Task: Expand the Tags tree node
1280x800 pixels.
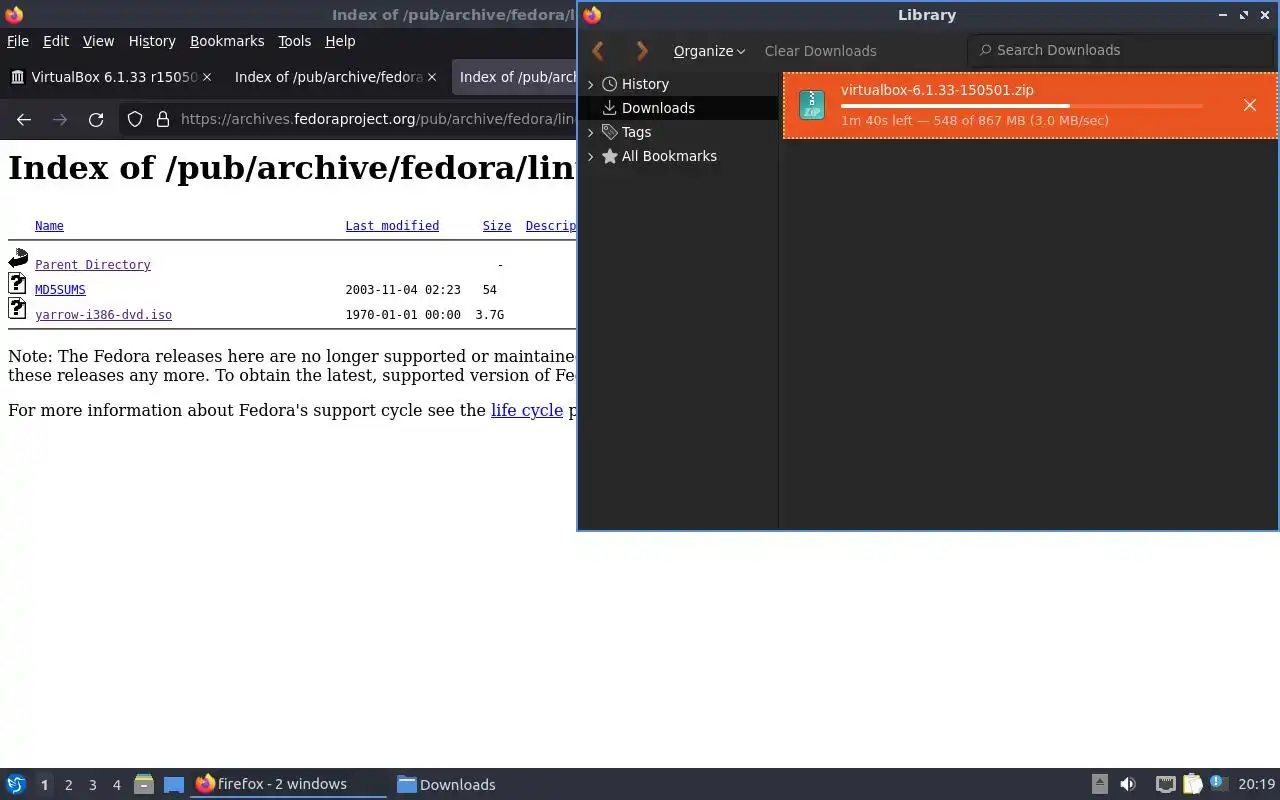Action: click(x=590, y=132)
